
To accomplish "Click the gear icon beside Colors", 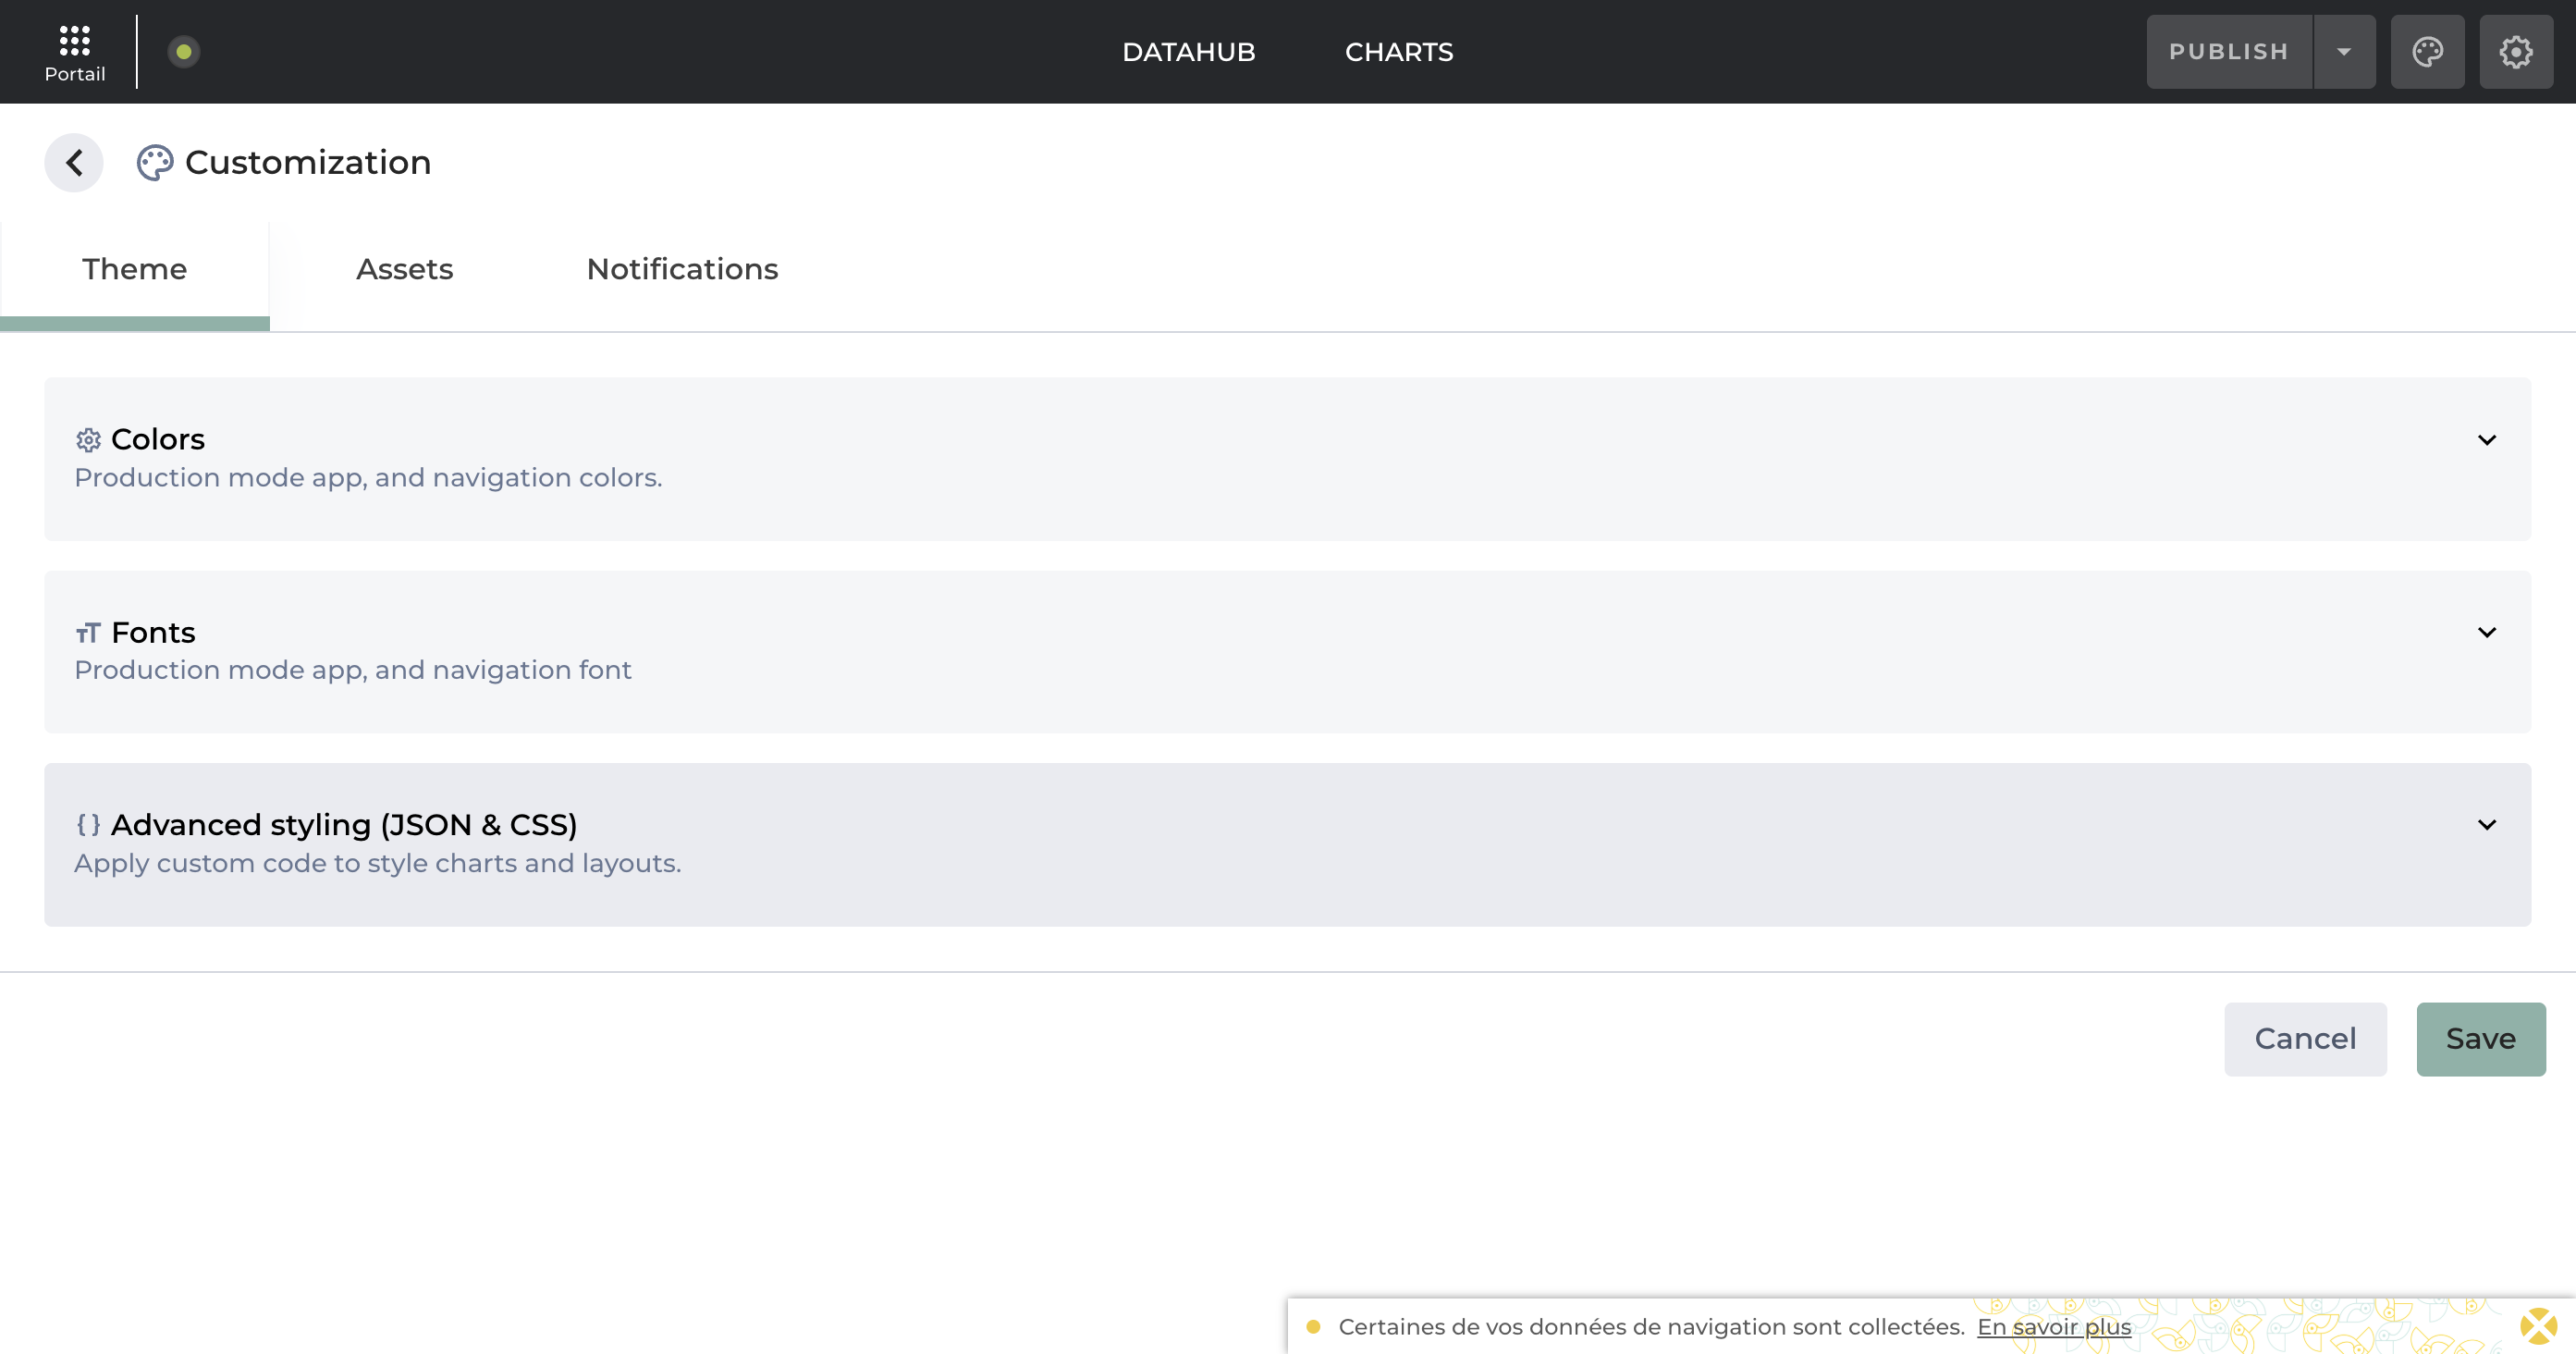I will pyautogui.click(x=88, y=439).
